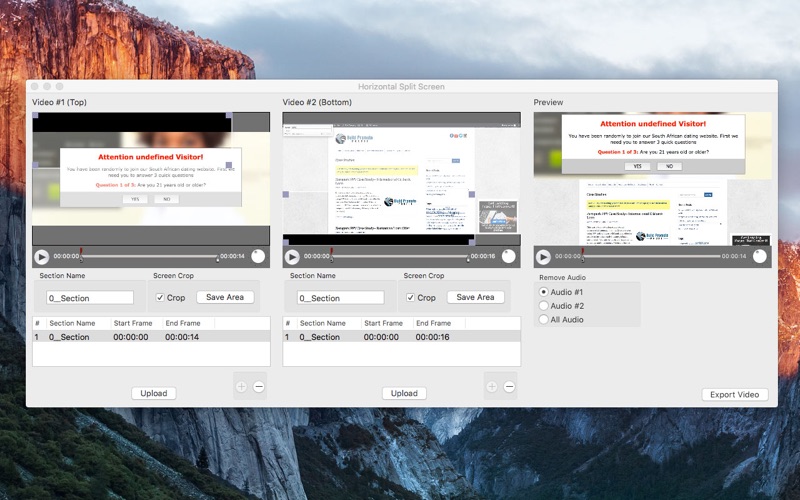
Task: Uncheck the Crop checkbox for Video #1
Action: (160, 297)
